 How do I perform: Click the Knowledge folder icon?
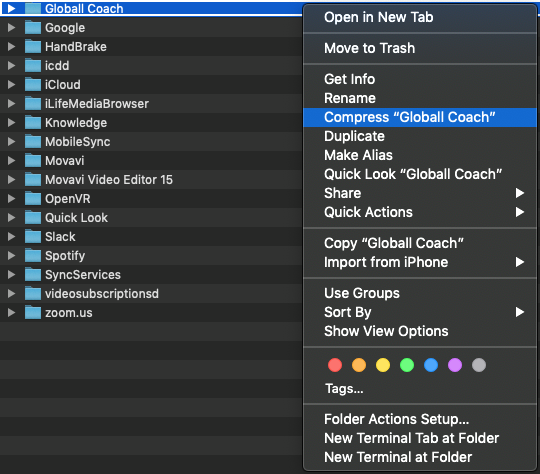pos(33,122)
